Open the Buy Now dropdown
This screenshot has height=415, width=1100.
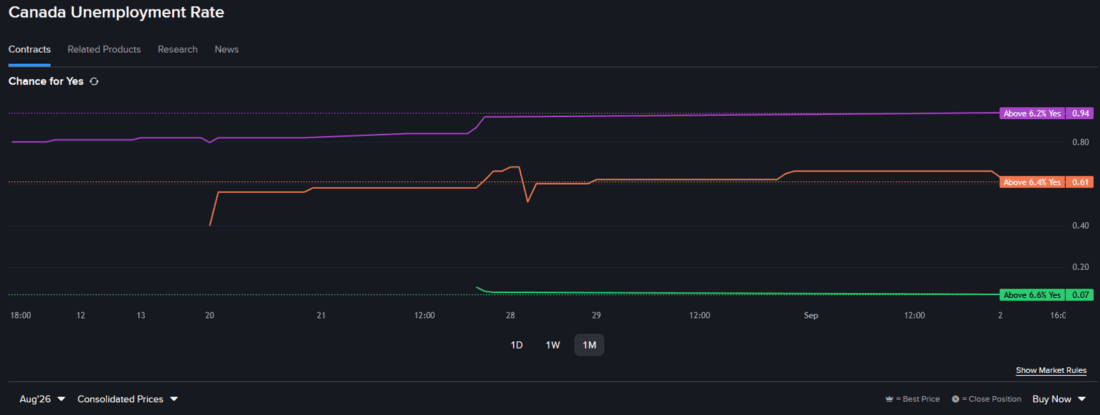point(1059,399)
